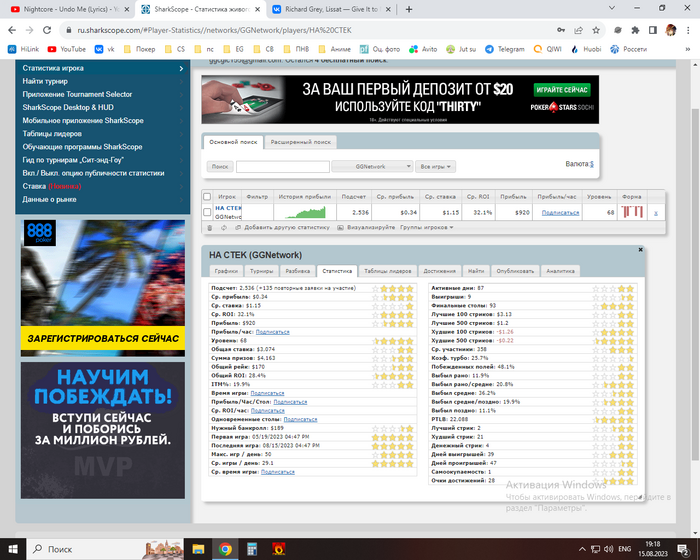Image resolution: width=700 pixels, height=560 pixels.
Task: Tick the НА СТЕК row checkbox
Action: (207, 212)
